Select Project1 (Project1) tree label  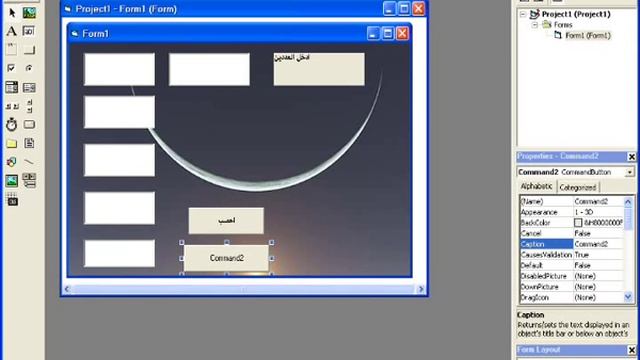click(576, 14)
